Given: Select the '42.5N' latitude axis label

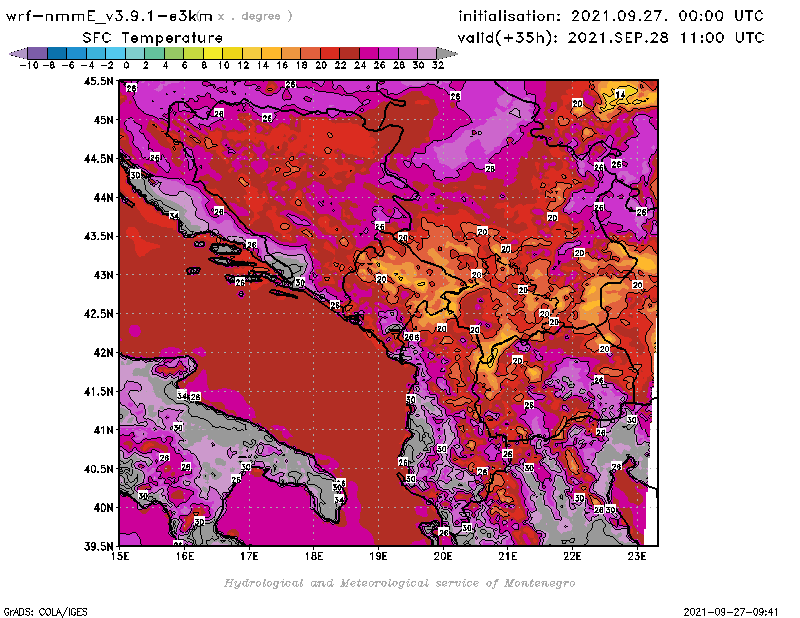Looking at the screenshot, I should click(x=99, y=314).
